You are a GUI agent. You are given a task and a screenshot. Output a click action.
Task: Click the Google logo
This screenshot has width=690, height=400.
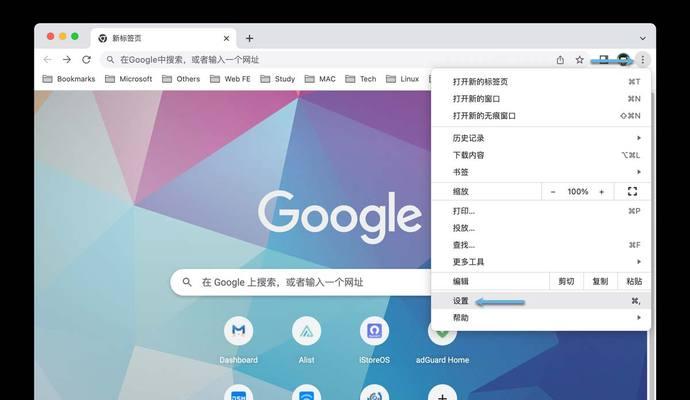[340, 215]
